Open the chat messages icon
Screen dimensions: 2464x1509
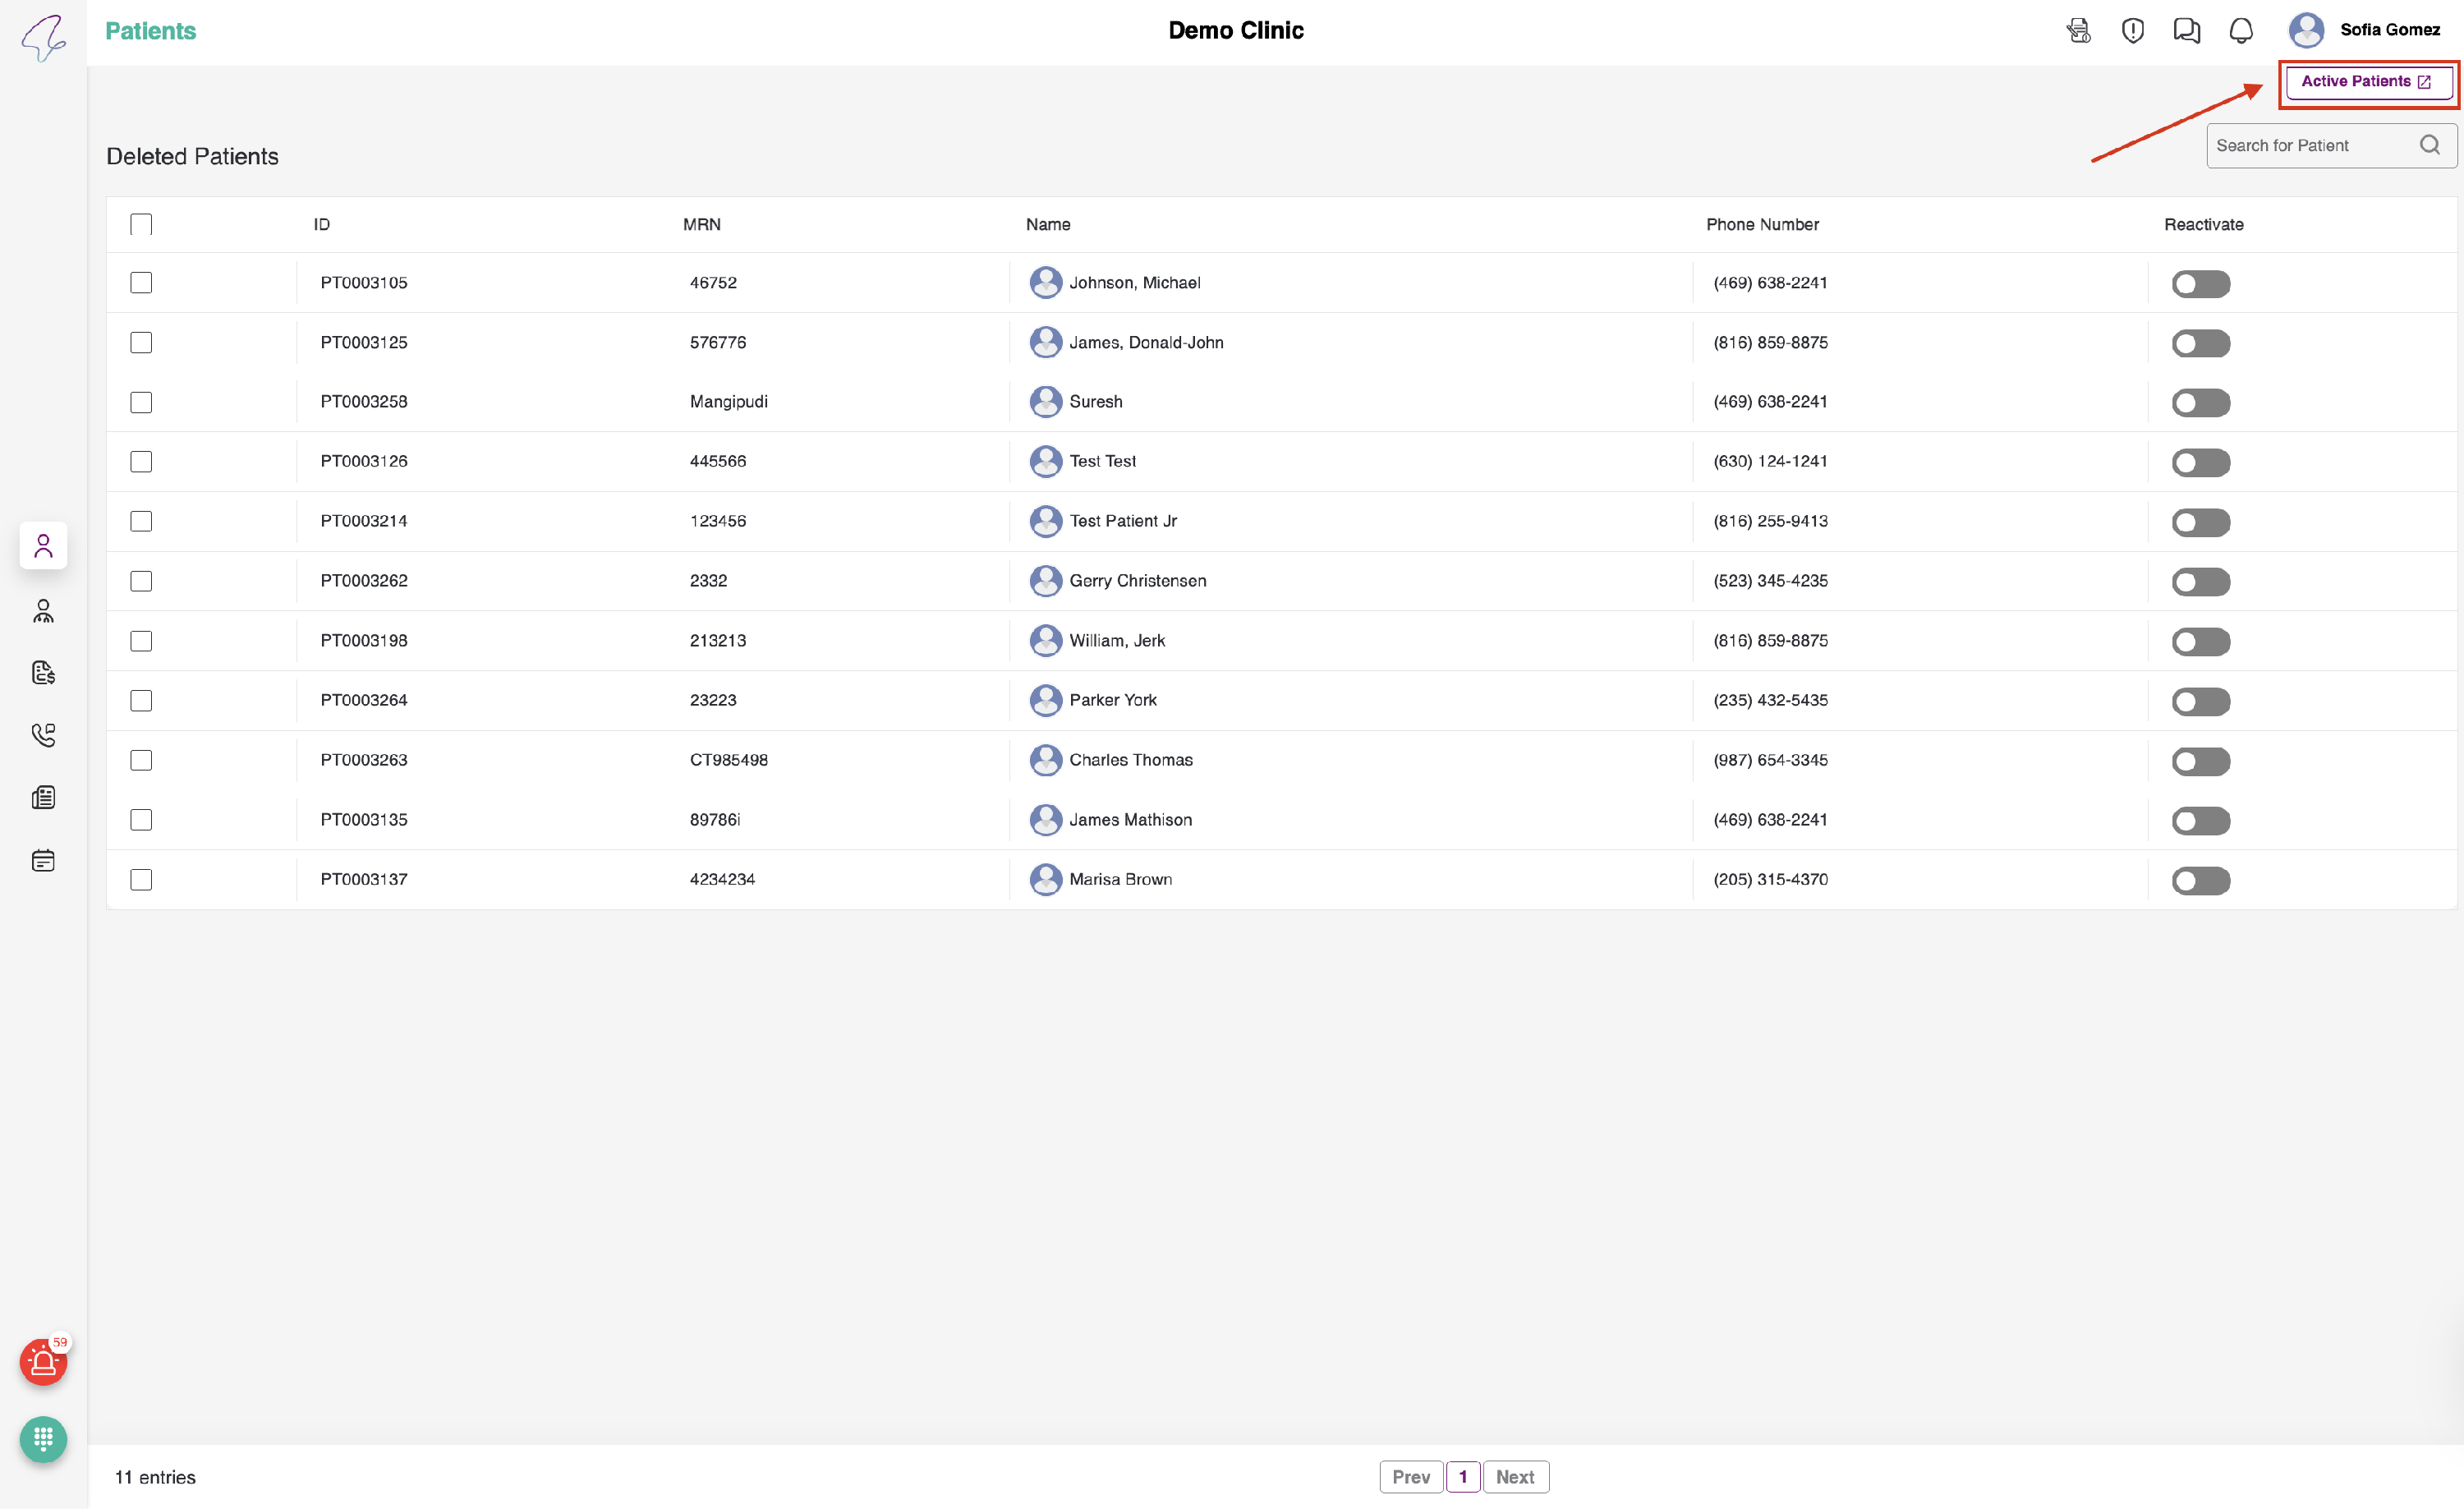point(2186,31)
